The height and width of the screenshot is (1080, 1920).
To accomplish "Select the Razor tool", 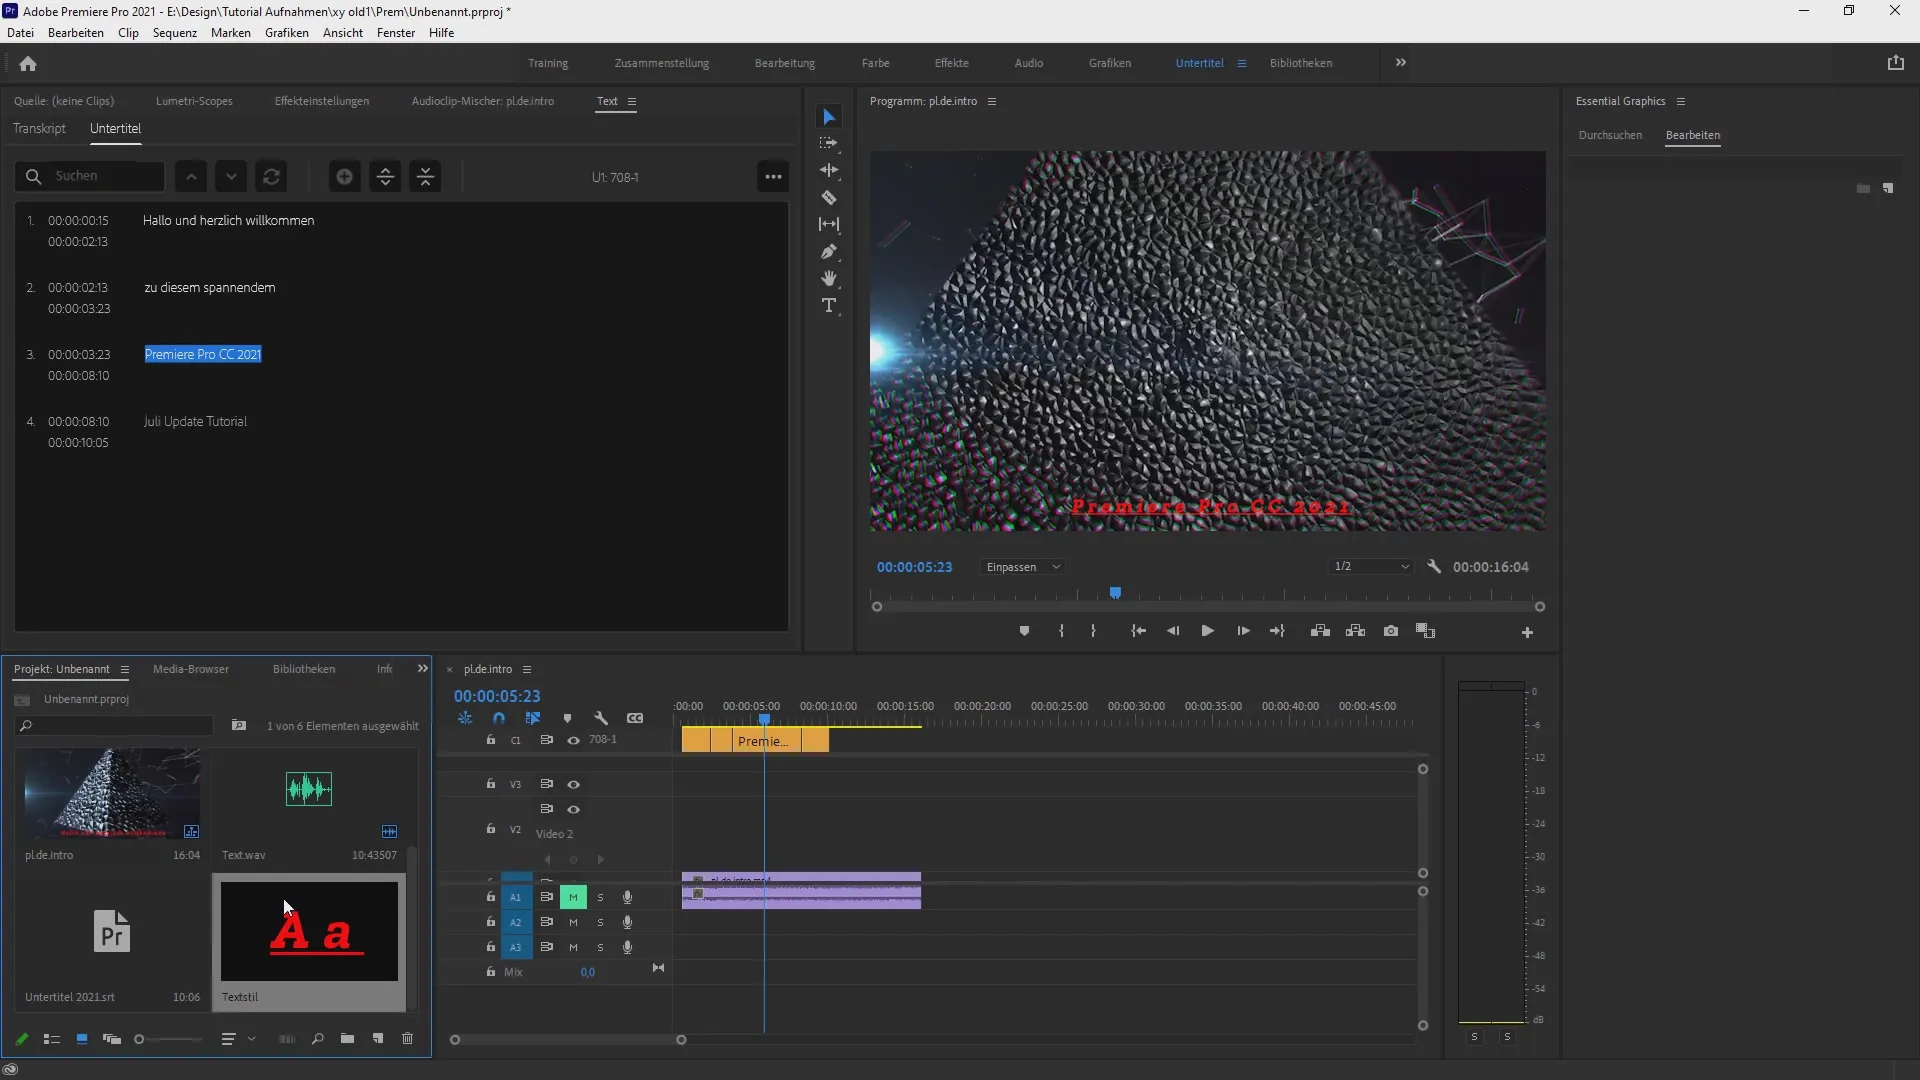I will point(828,197).
